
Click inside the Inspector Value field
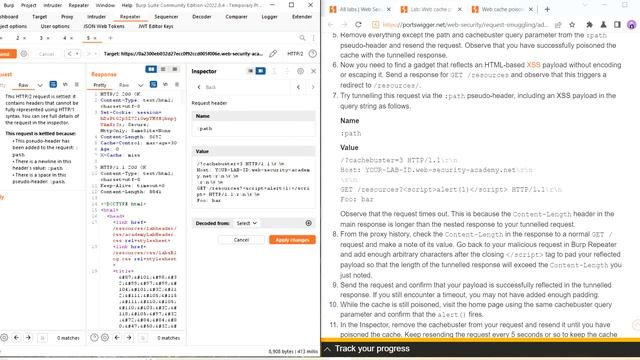pos(253,182)
